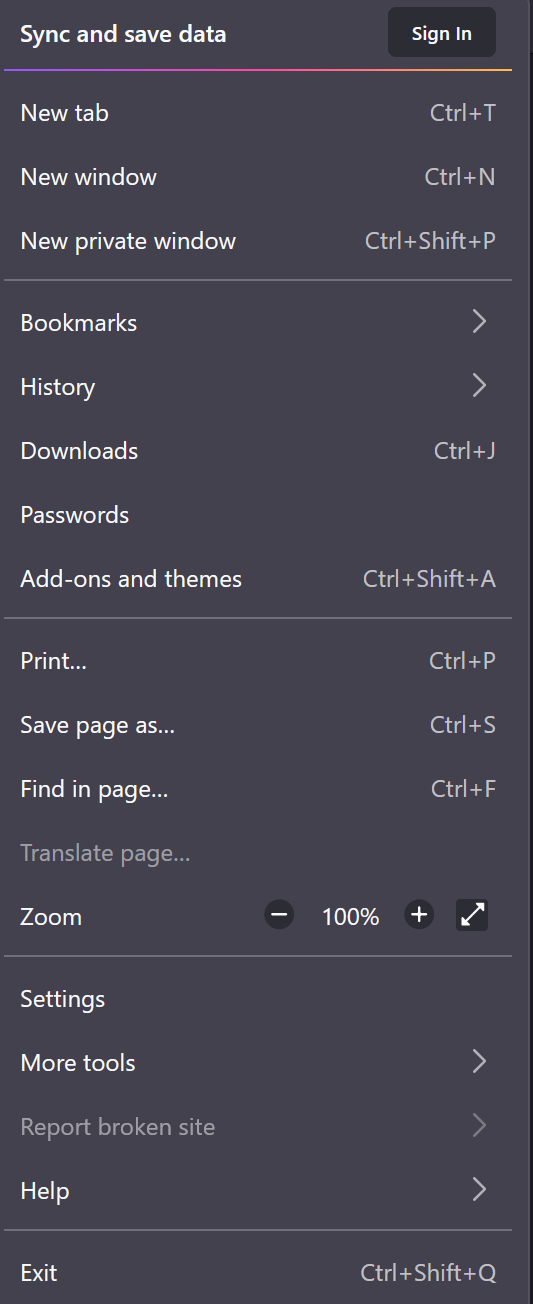Screen dimensions: 533x1304
Task: Open Passwords from the menu
Action: pos(258,515)
